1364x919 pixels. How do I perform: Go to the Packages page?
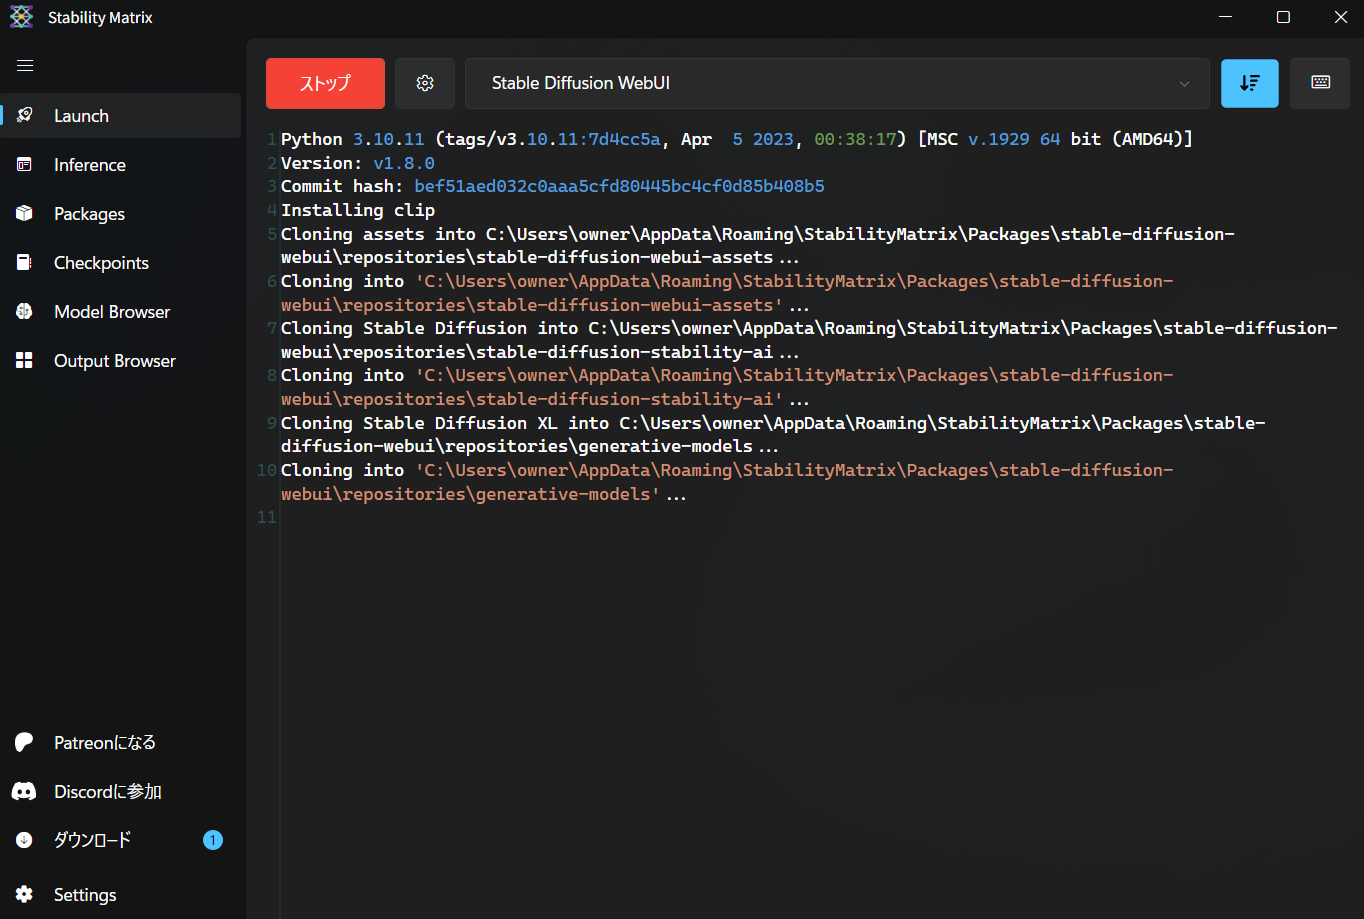(121, 213)
